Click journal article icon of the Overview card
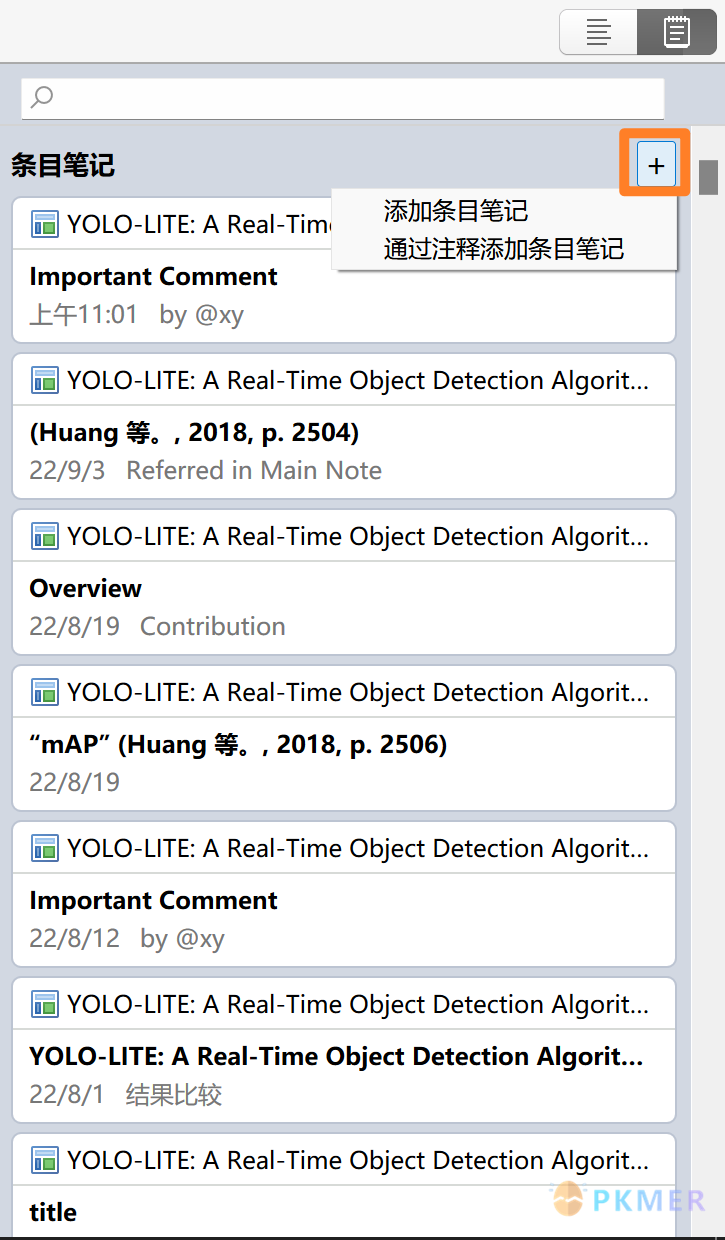 click(44, 537)
